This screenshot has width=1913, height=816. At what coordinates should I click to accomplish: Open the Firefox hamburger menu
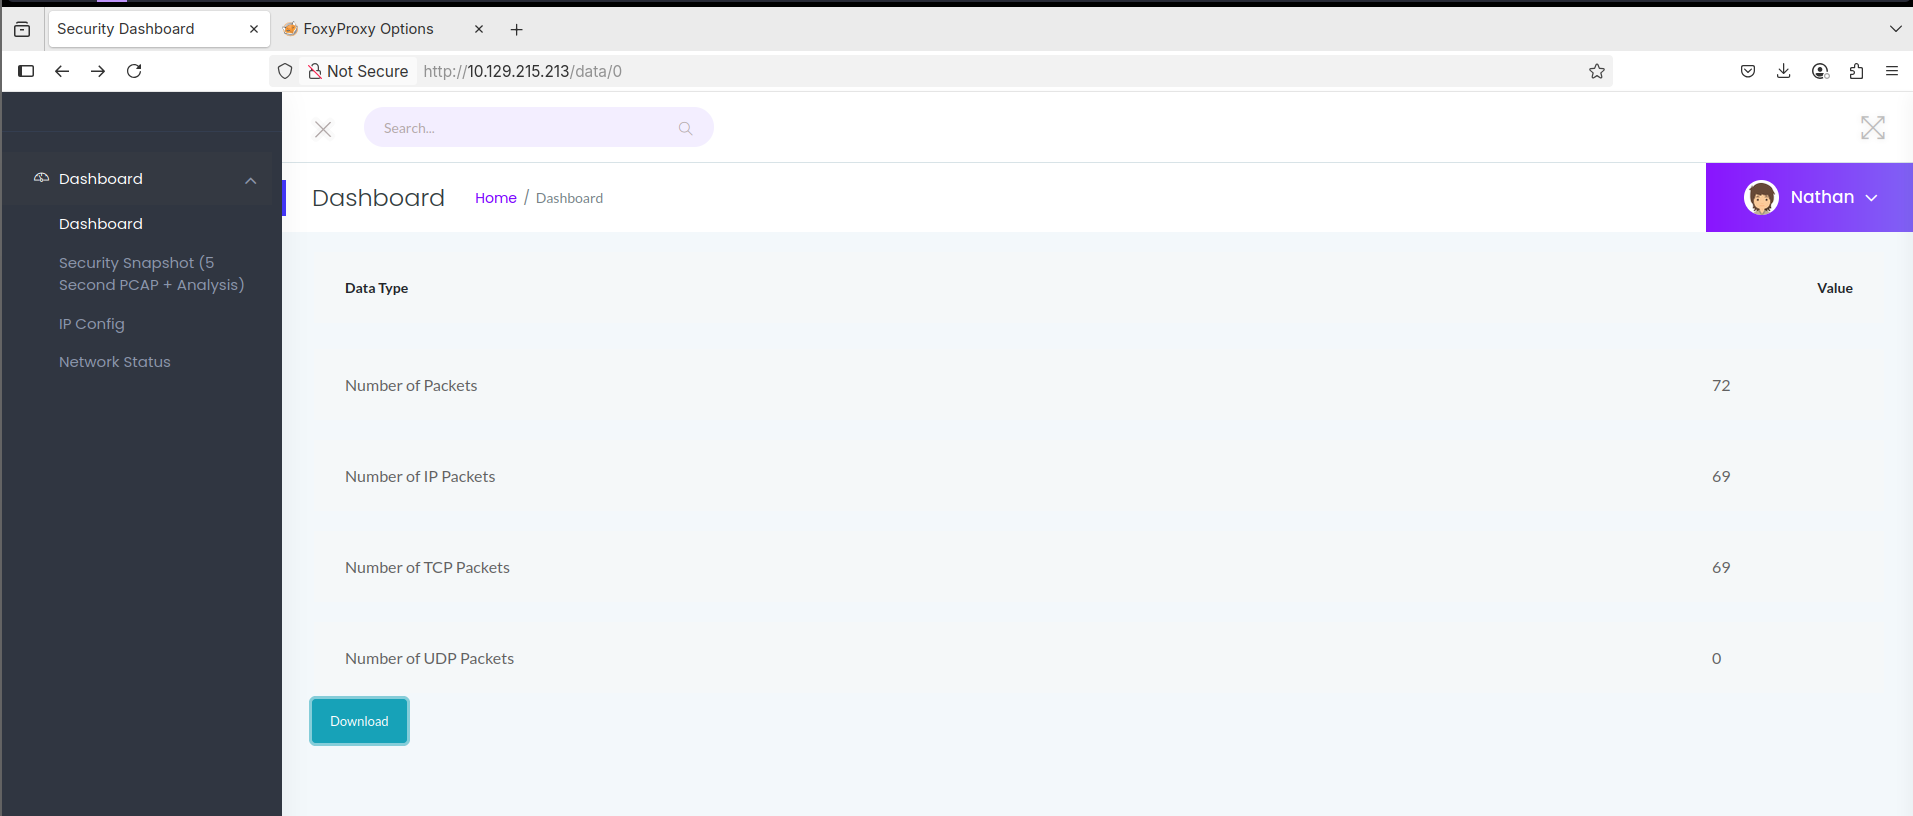[1892, 71]
